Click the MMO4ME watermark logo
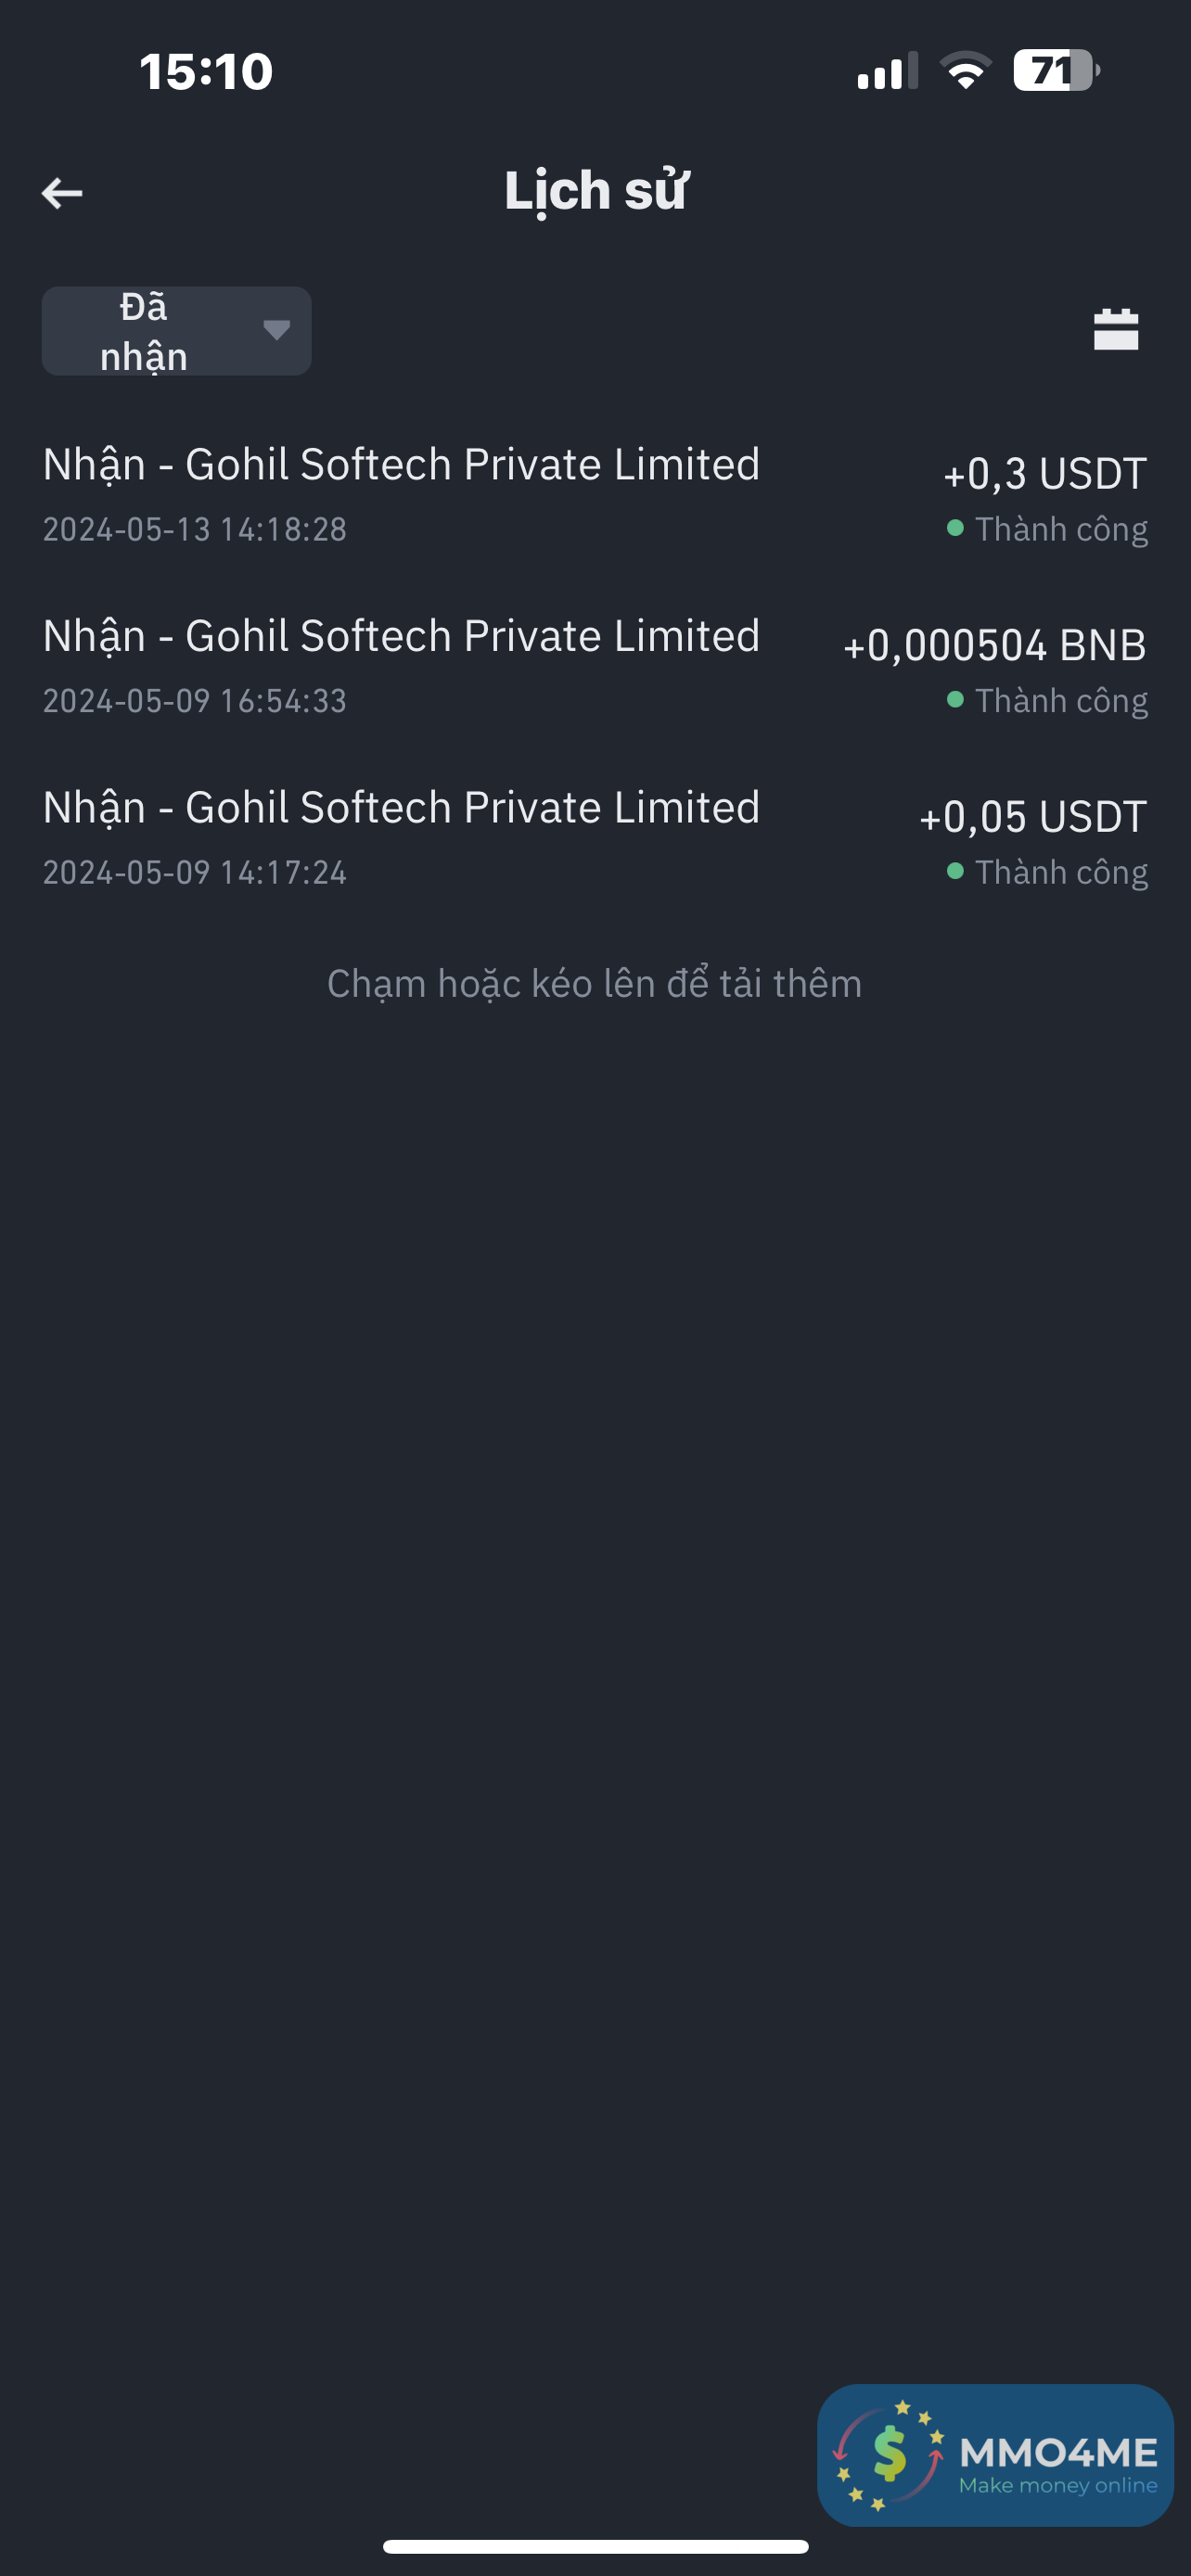The width and height of the screenshot is (1191, 2576). coord(995,2455)
